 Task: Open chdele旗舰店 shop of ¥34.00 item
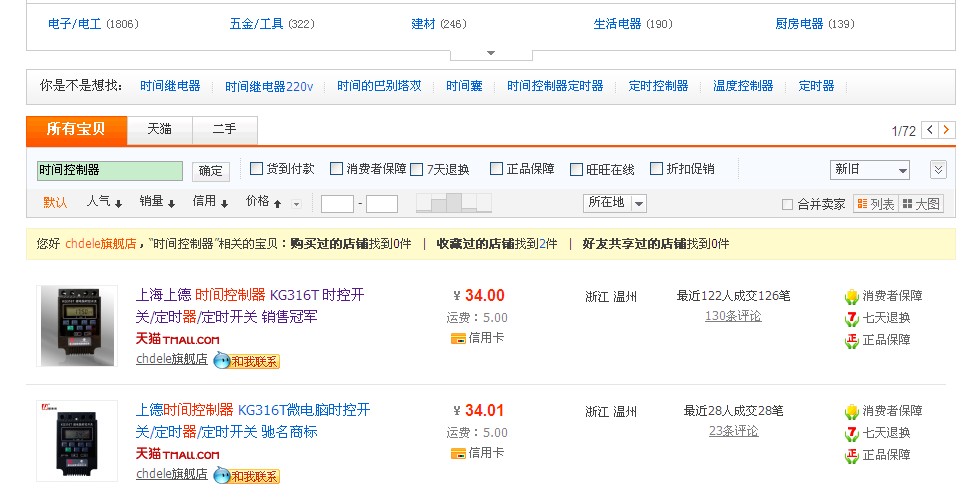coord(172,359)
